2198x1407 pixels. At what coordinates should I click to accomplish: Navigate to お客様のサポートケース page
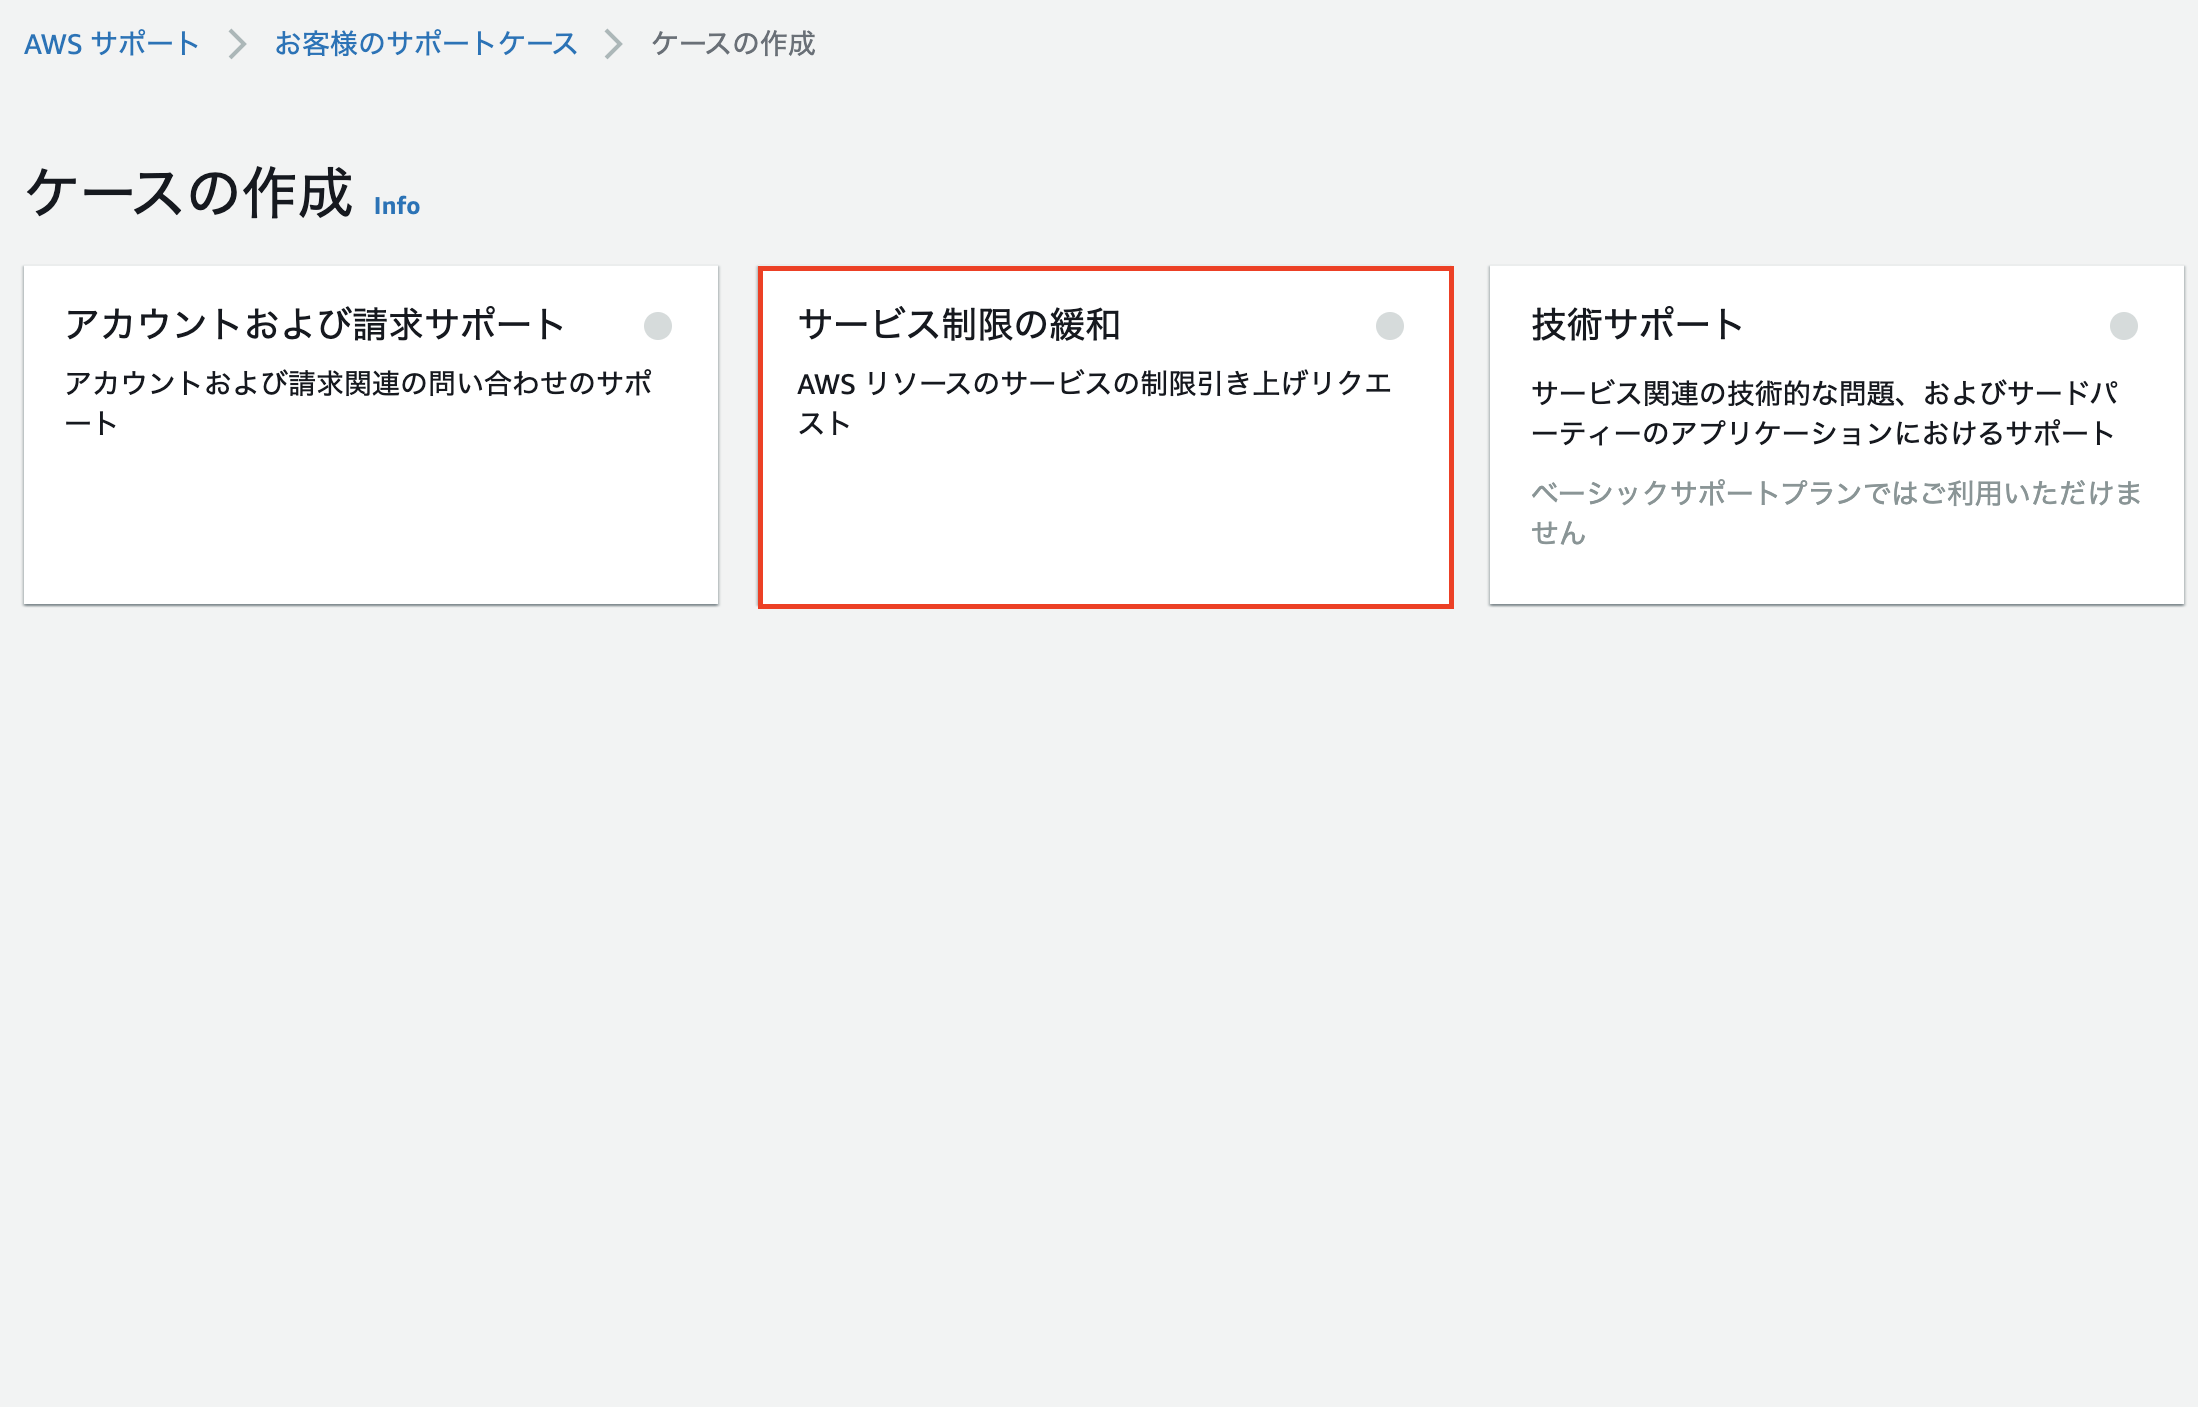point(424,44)
